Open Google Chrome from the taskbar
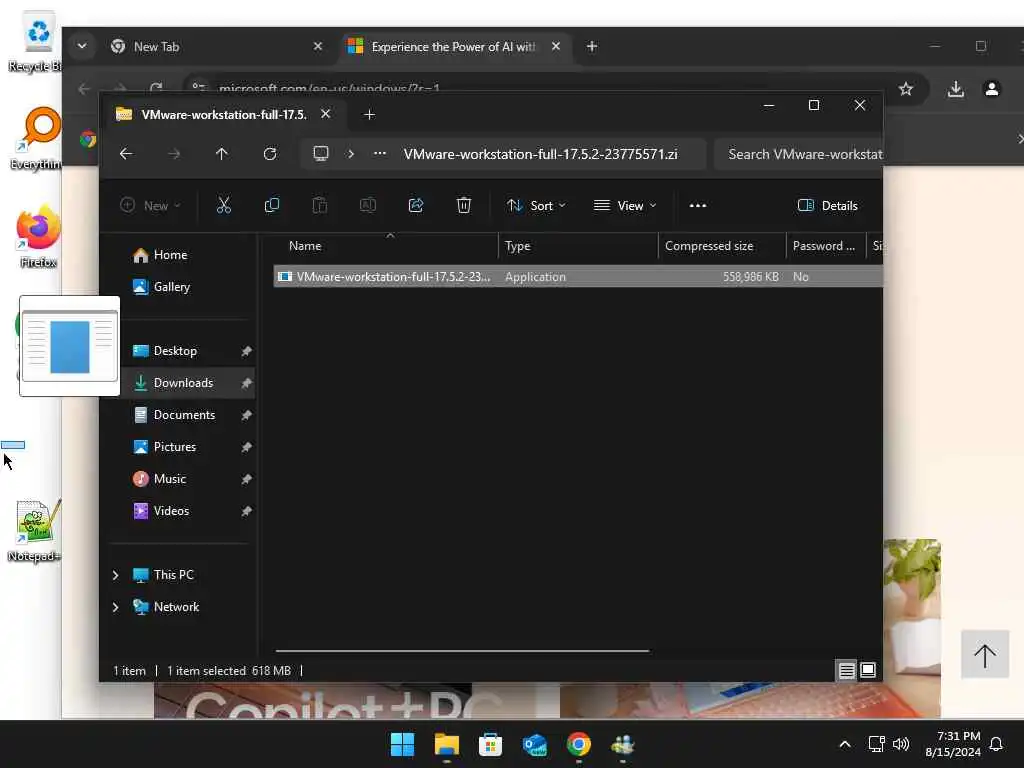 coord(579,744)
